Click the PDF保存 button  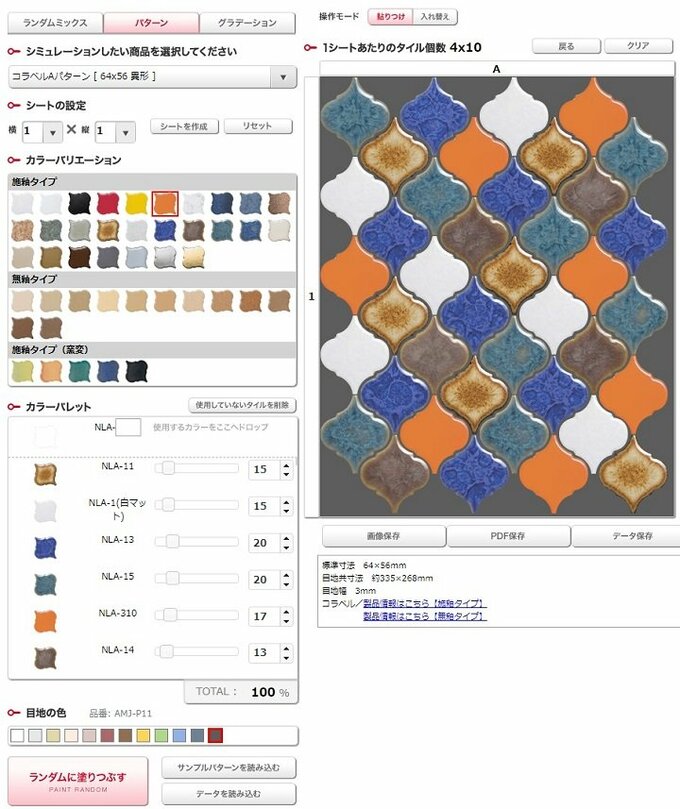pyautogui.click(x=507, y=536)
